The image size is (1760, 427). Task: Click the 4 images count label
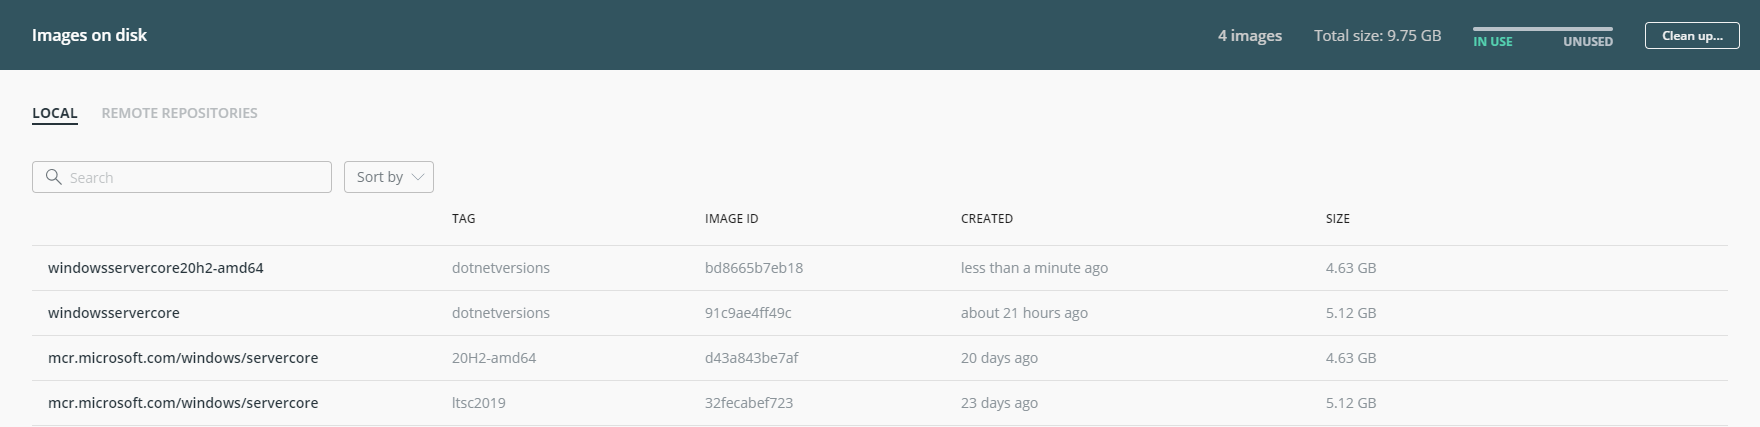pos(1250,36)
